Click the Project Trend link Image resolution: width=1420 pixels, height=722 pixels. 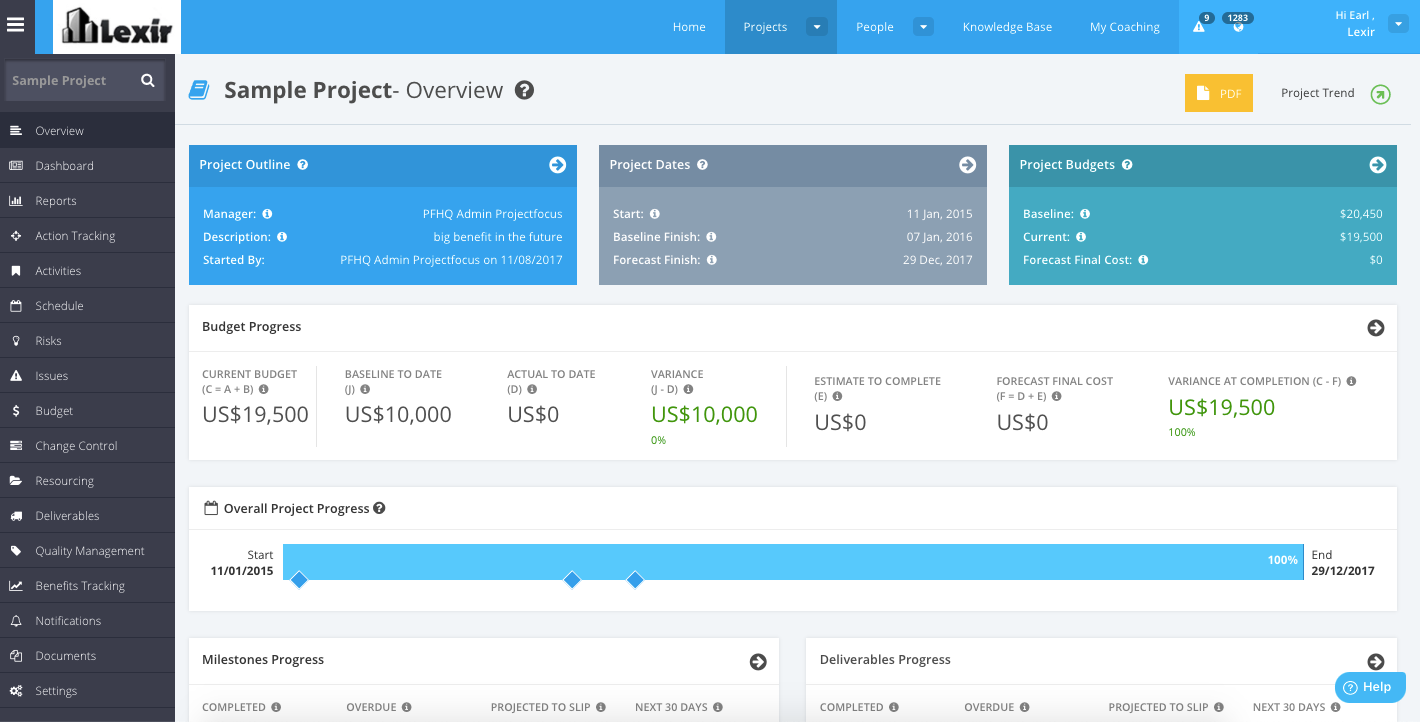click(1318, 93)
